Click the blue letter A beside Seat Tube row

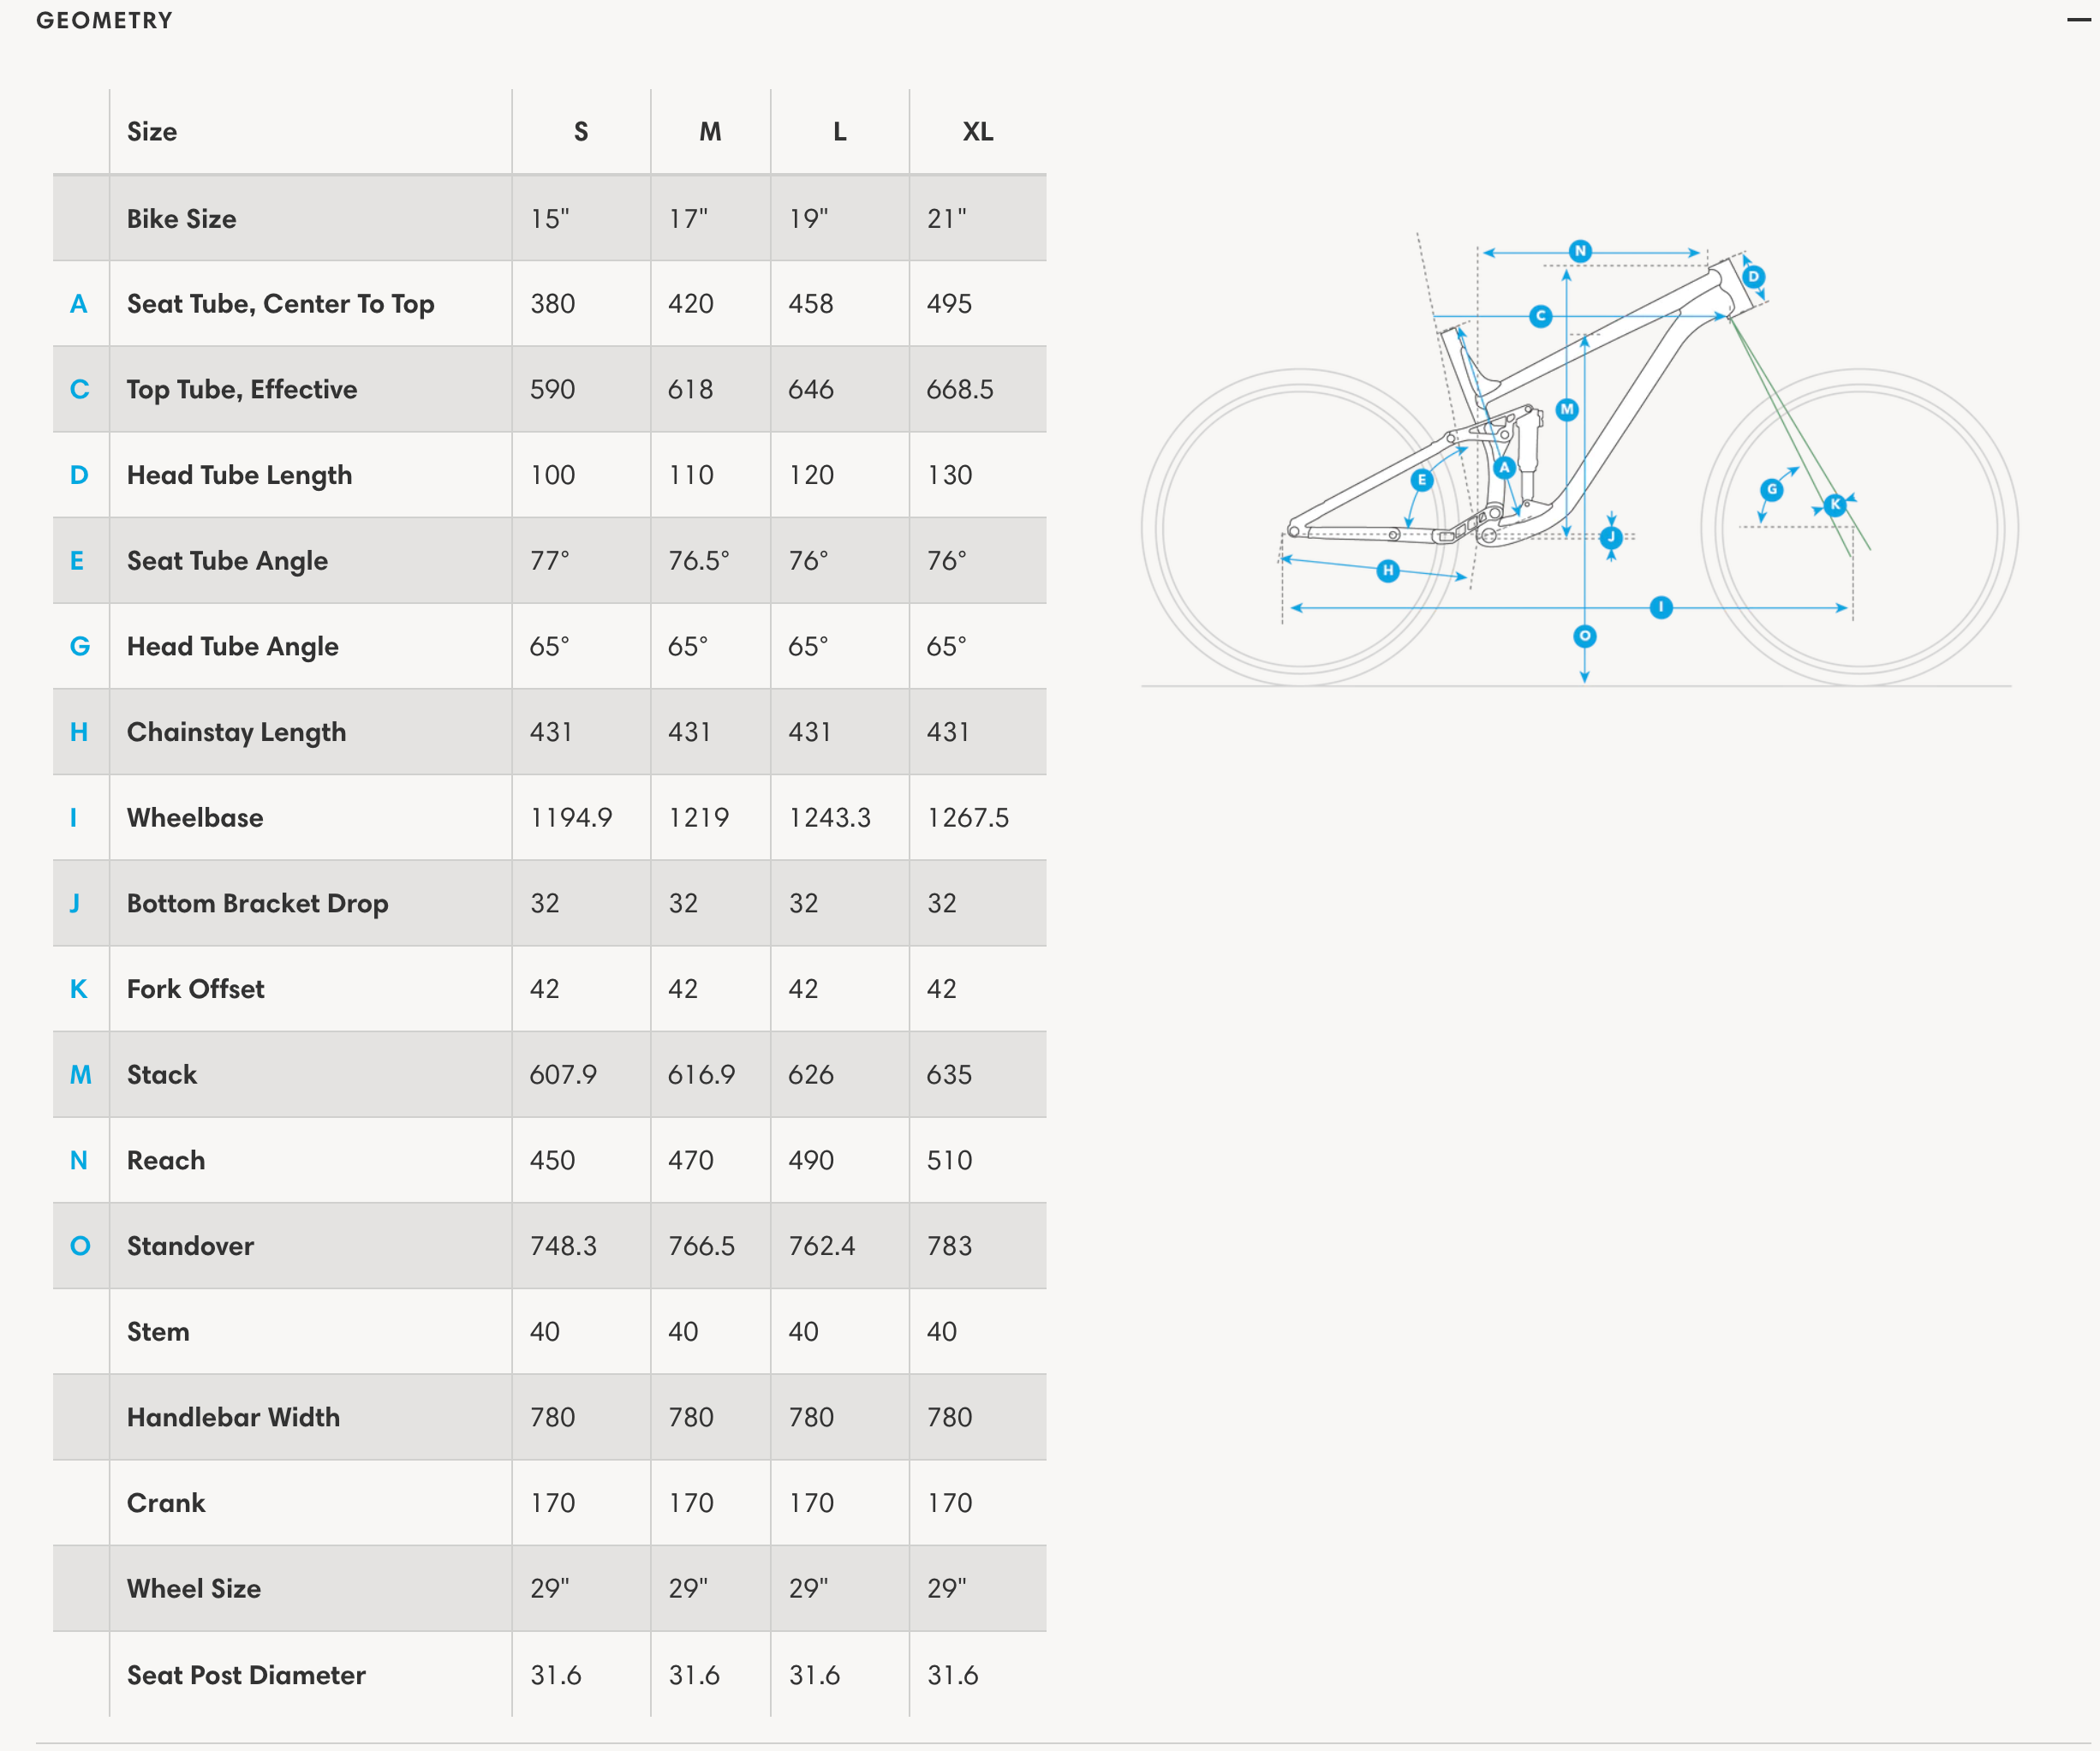(x=79, y=304)
